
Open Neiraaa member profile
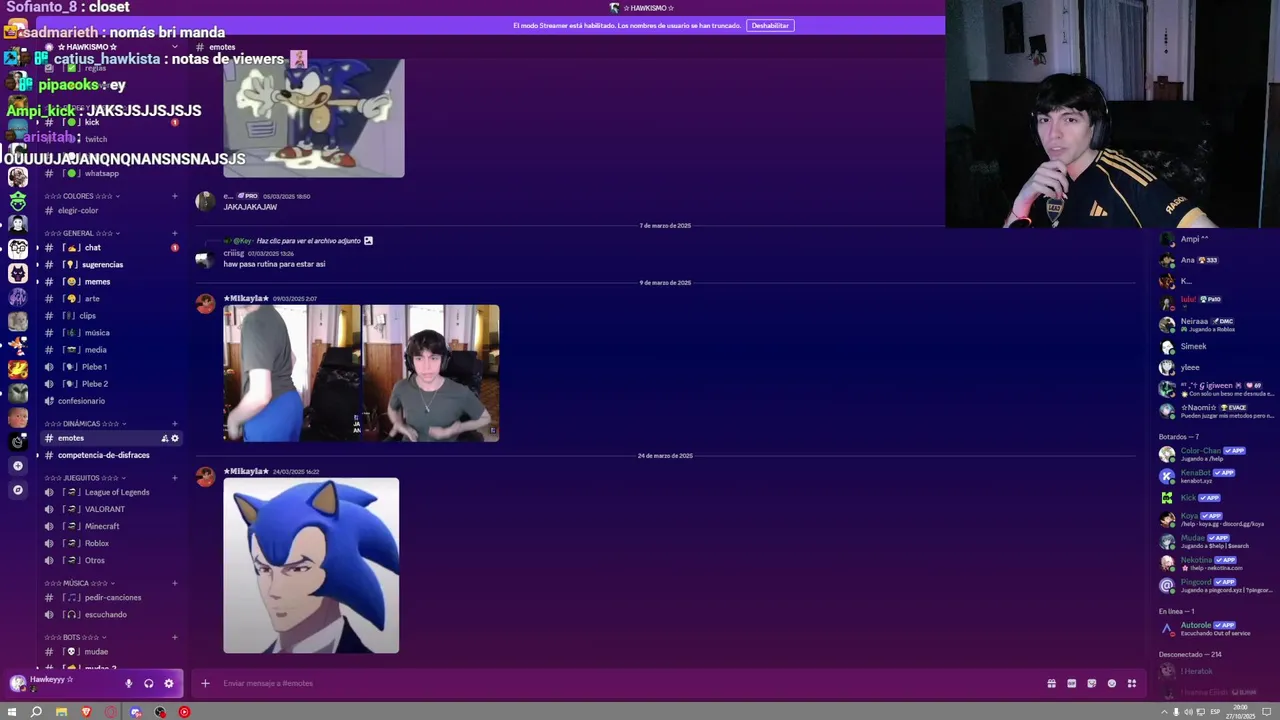(x=1216, y=325)
